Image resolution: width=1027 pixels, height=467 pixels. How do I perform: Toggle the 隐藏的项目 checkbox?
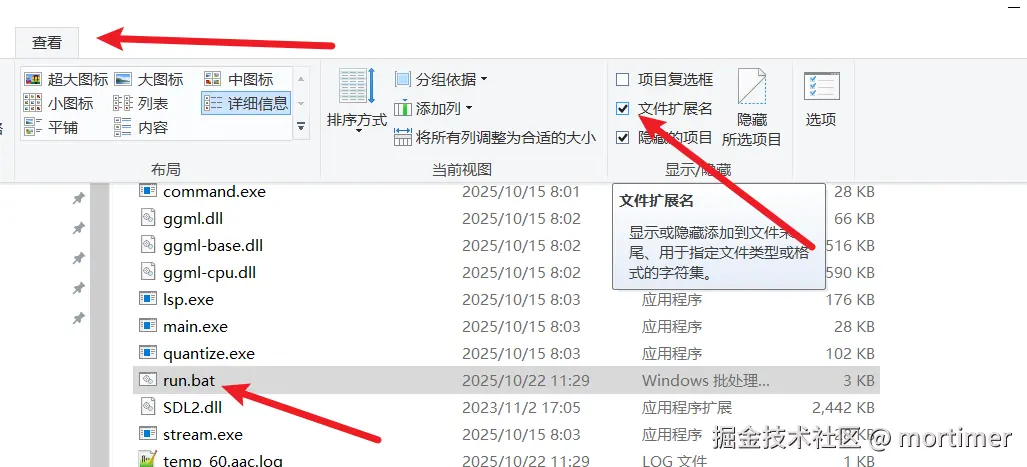(x=623, y=138)
